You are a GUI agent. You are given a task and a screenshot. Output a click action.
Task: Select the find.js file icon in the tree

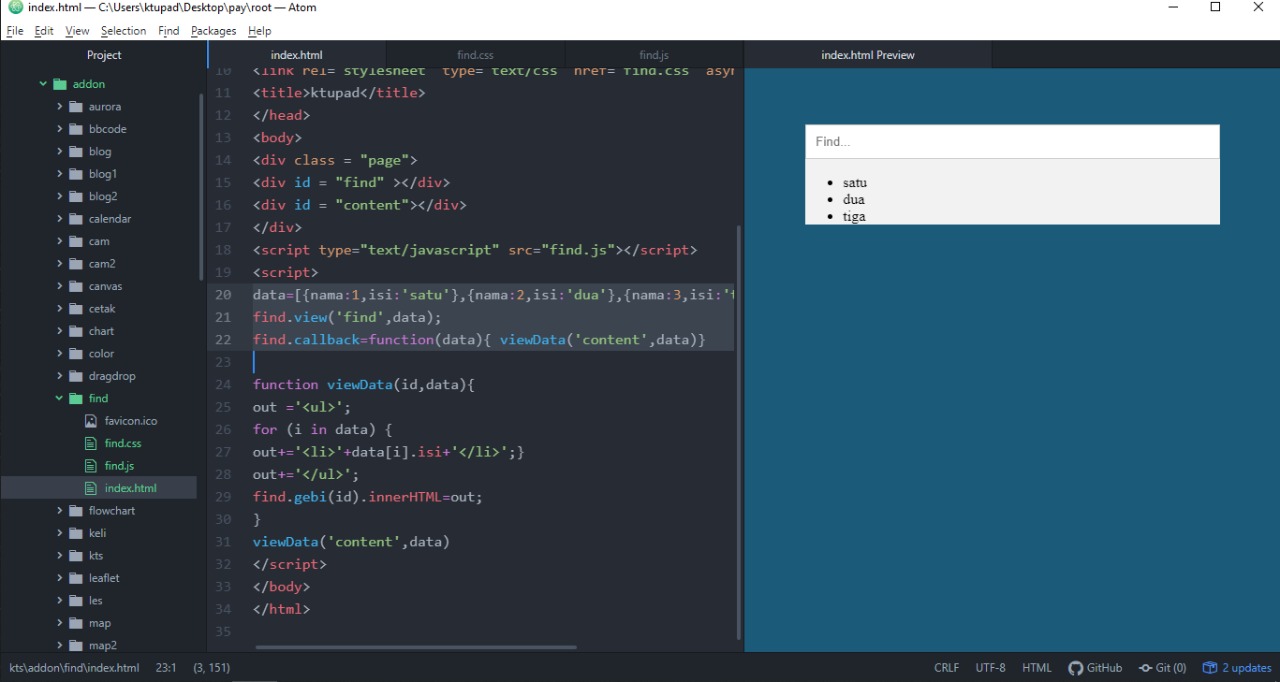pyautogui.click(x=91, y=465)
